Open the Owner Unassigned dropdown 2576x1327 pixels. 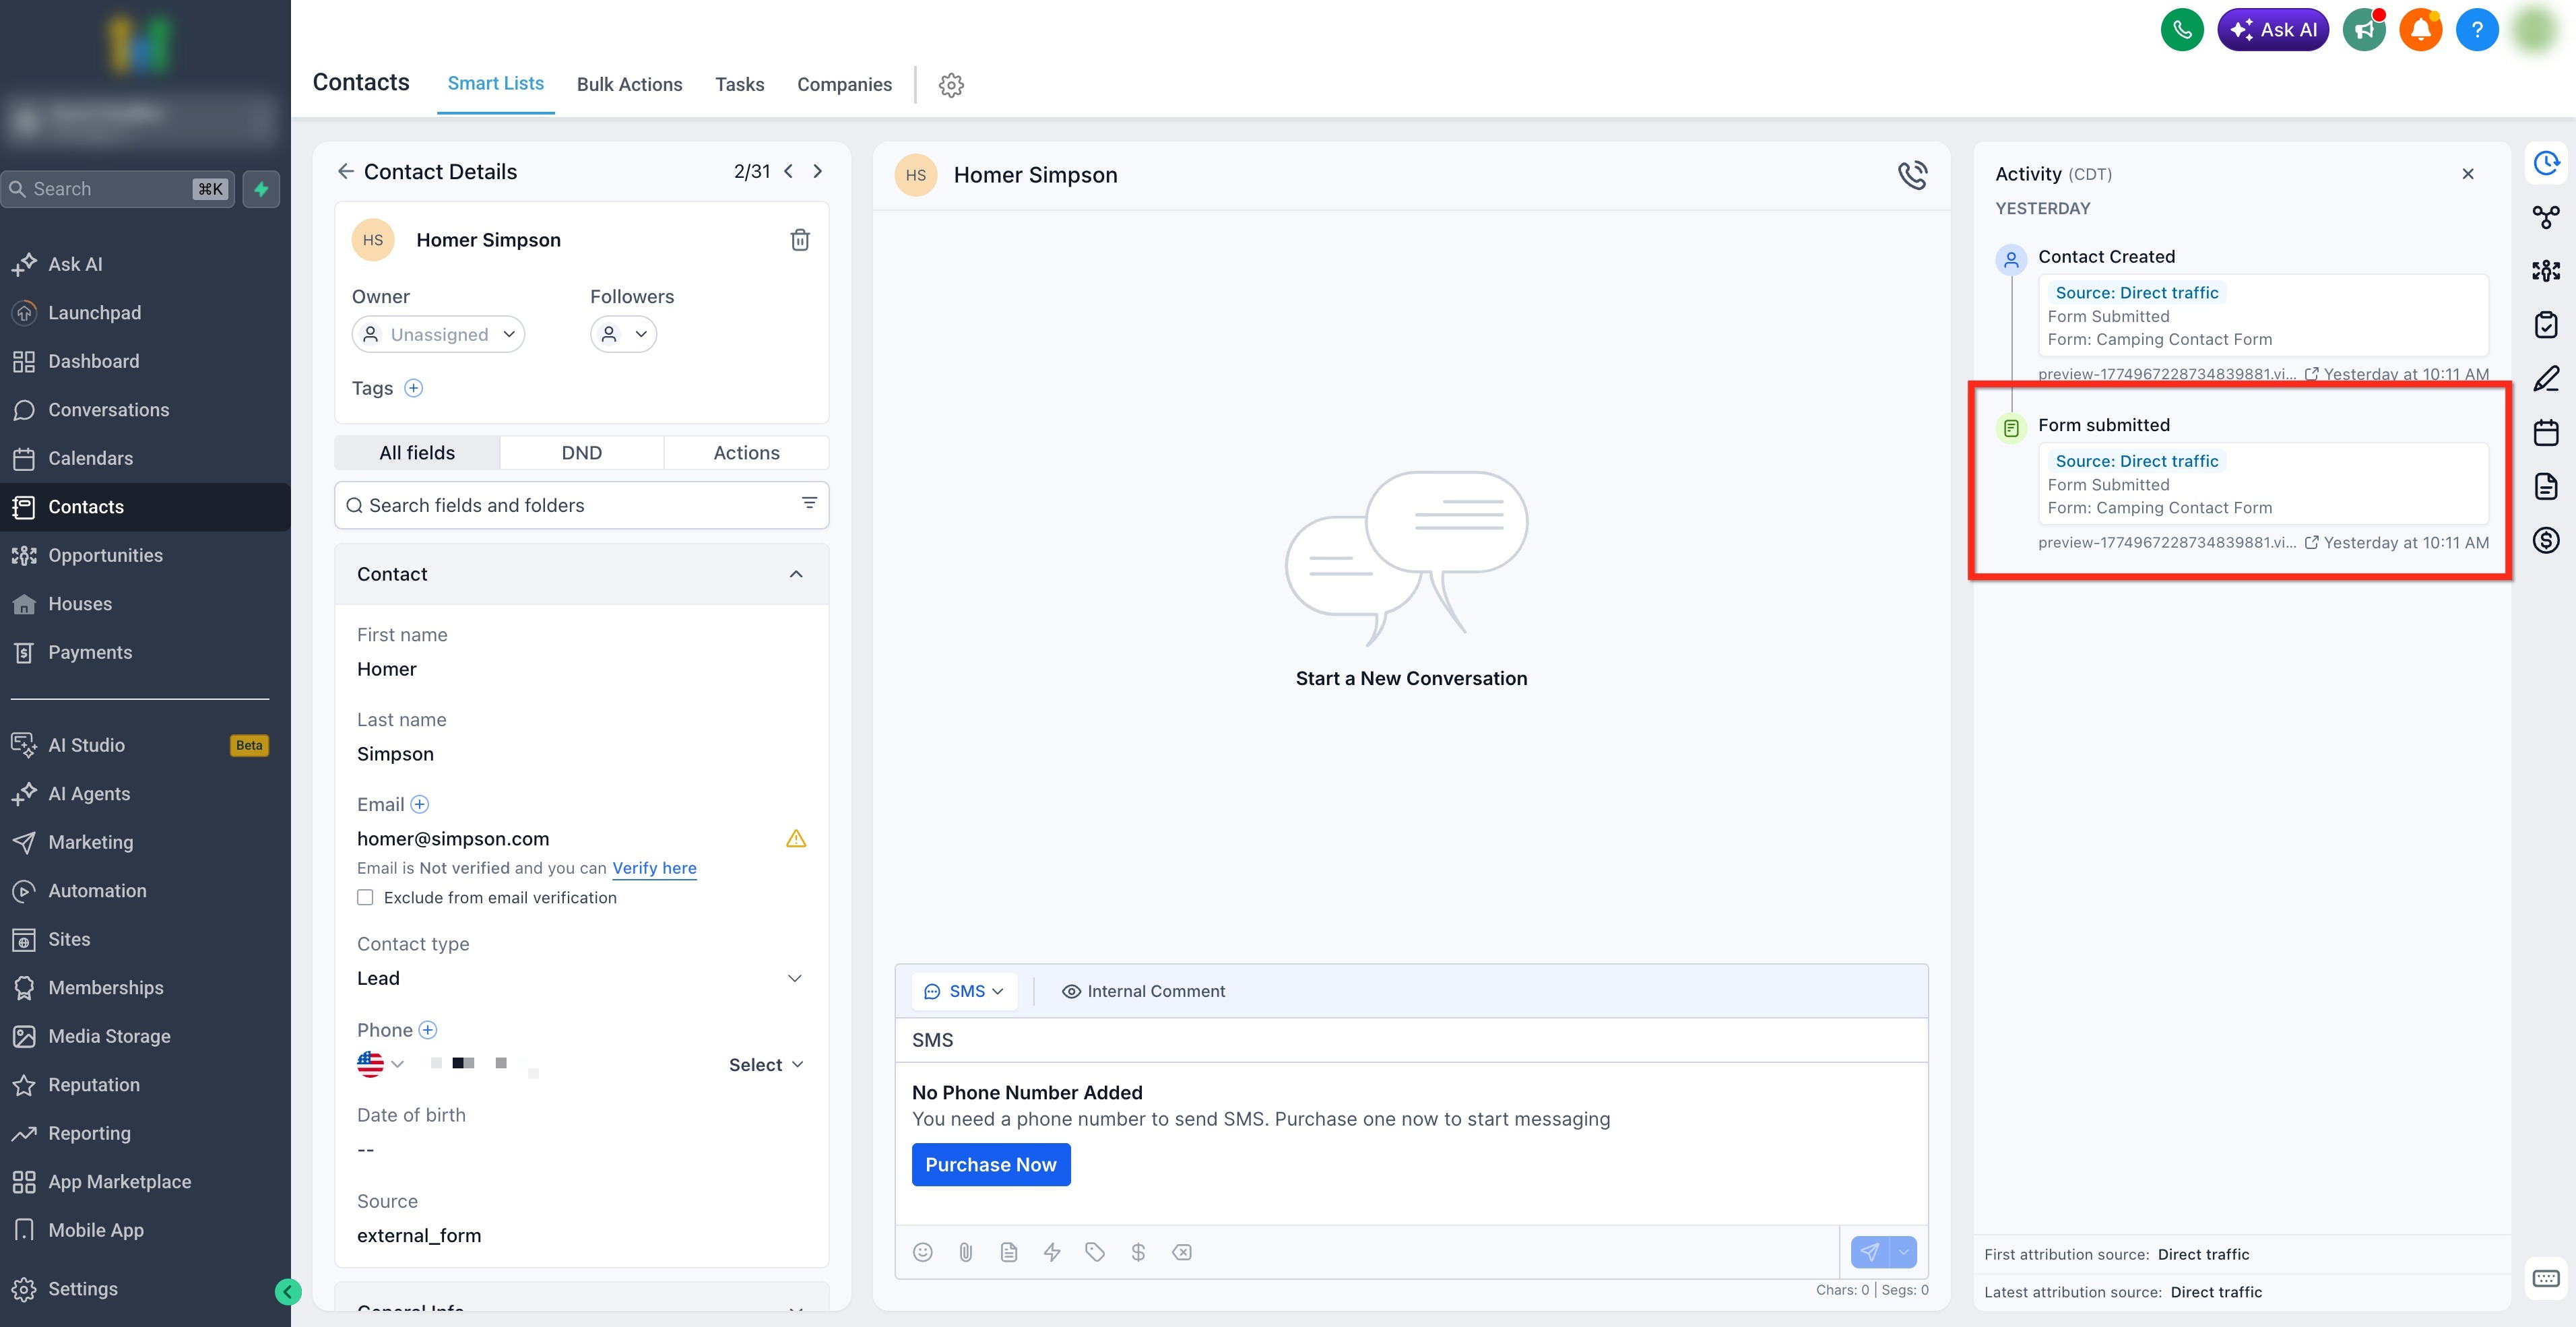coord(438,334)
